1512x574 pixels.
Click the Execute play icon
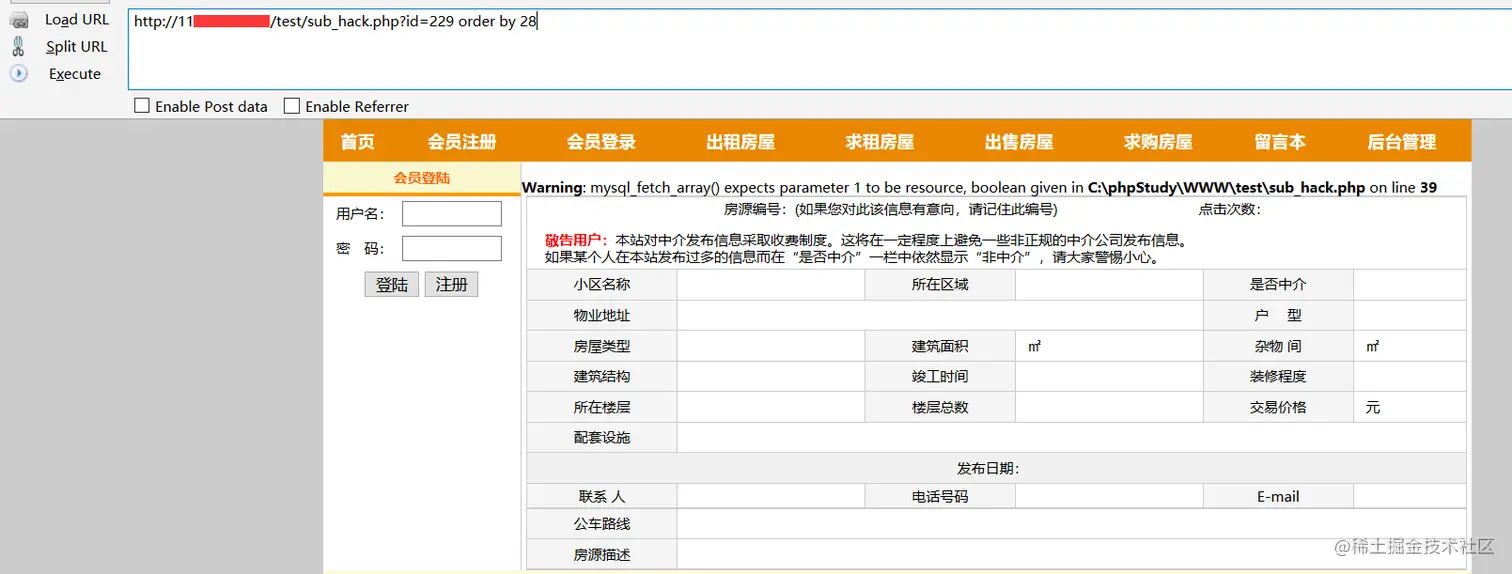coord(19,73)
